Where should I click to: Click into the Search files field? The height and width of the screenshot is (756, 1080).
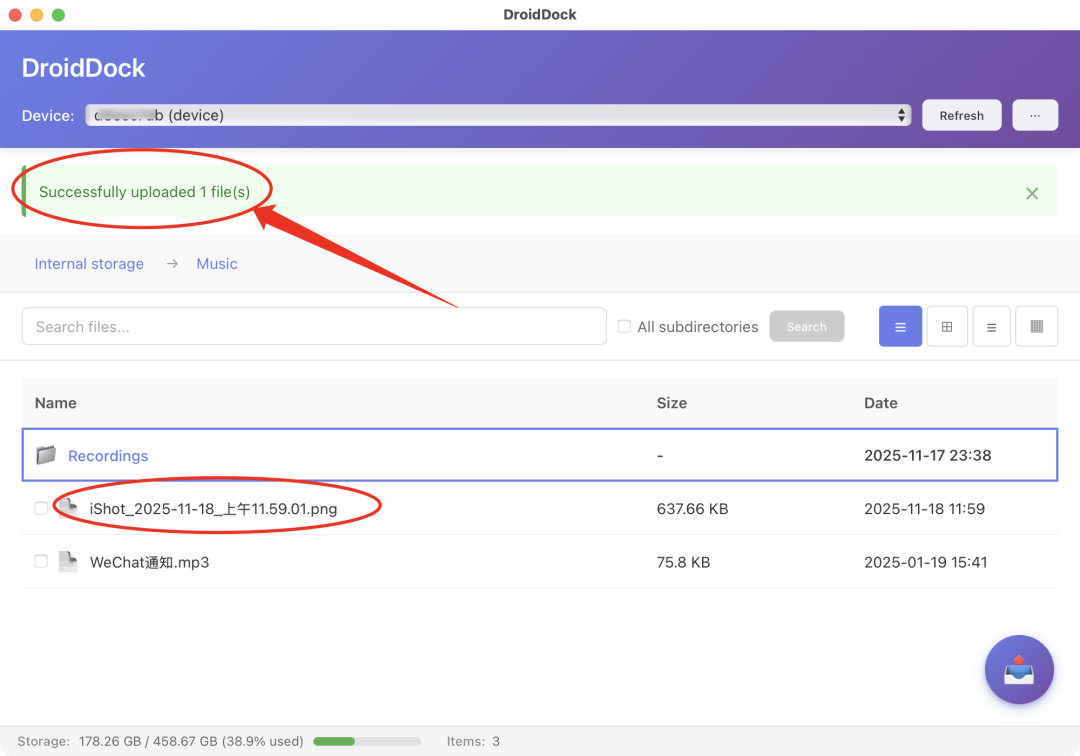314,326
